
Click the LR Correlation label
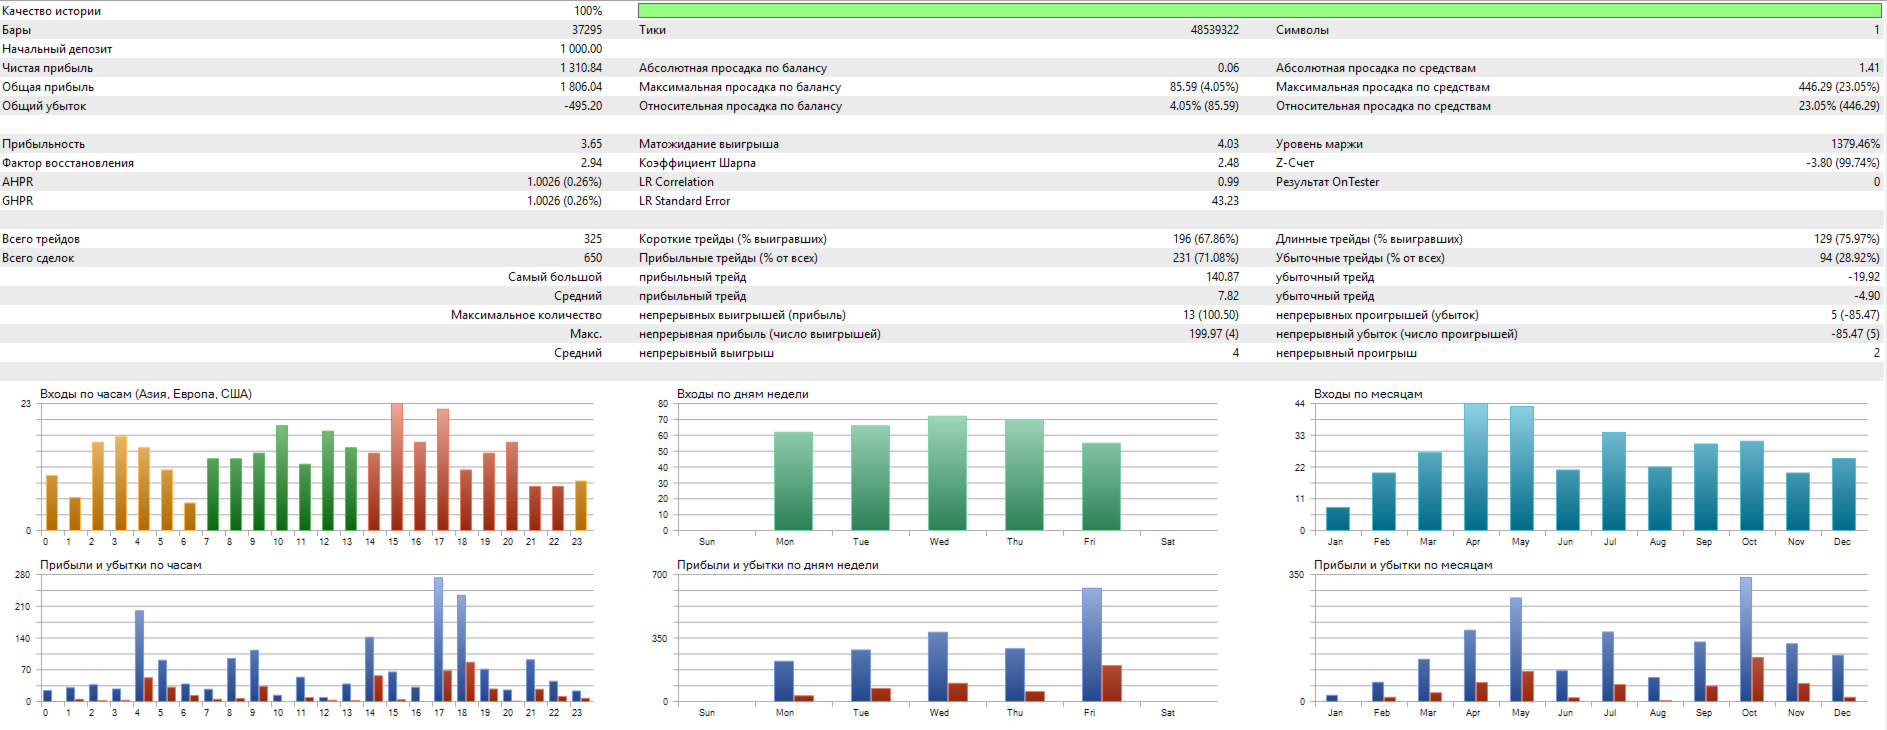pos(676,182)
